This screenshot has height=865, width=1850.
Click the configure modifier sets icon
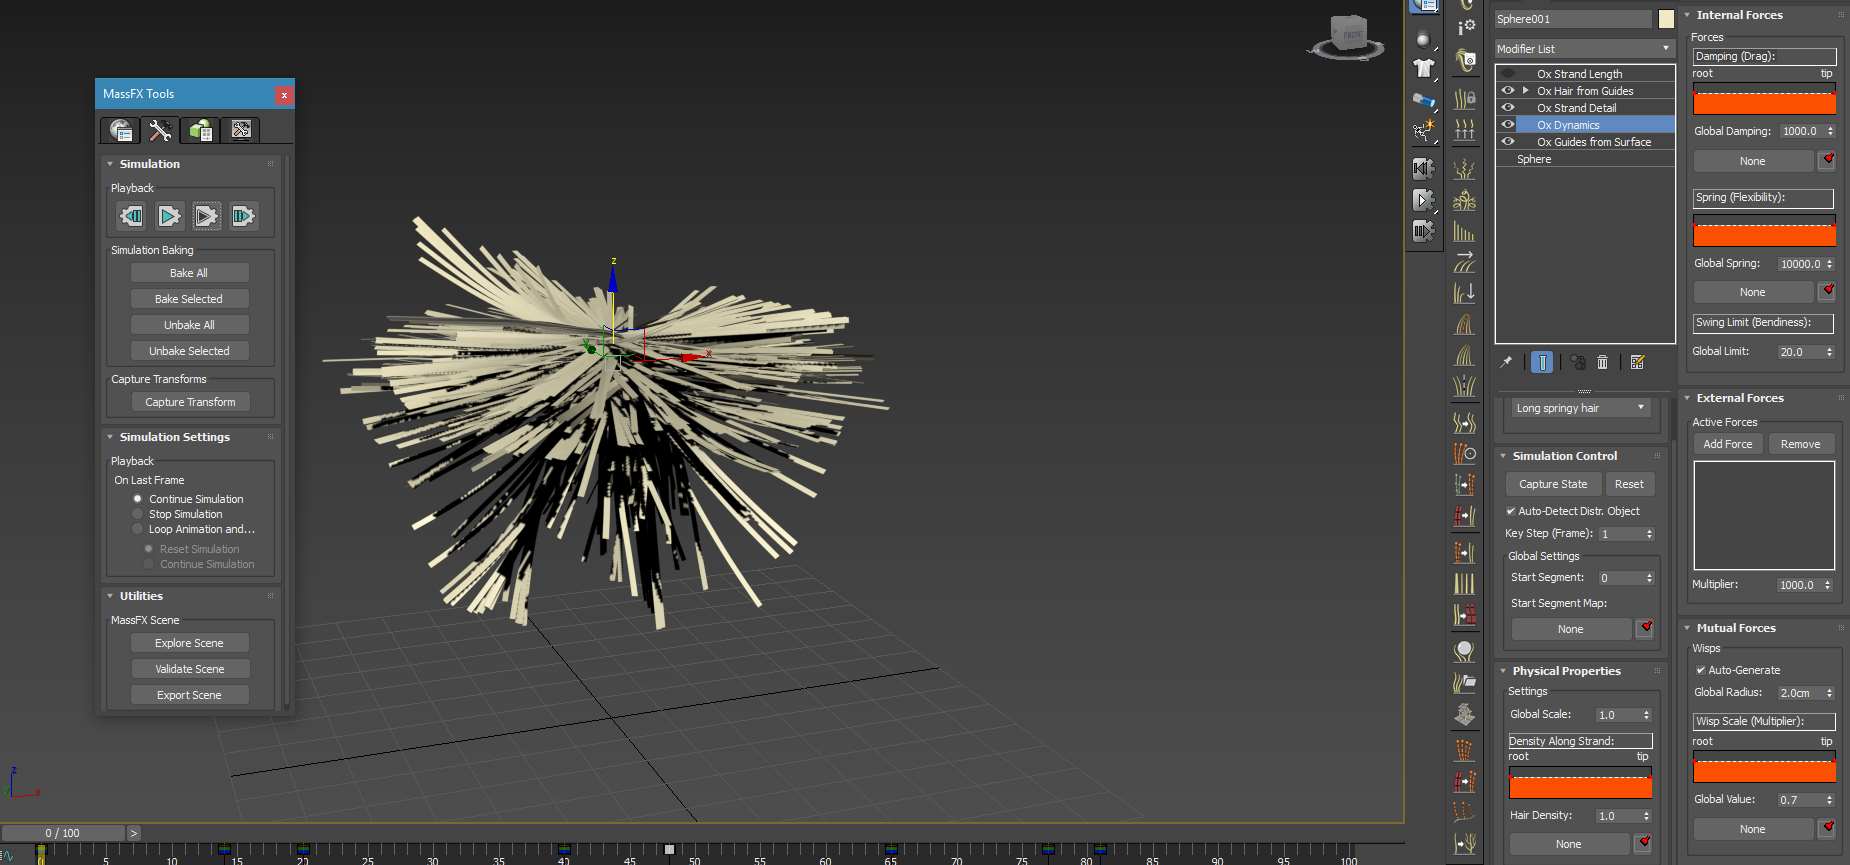tap(1637, 363)
